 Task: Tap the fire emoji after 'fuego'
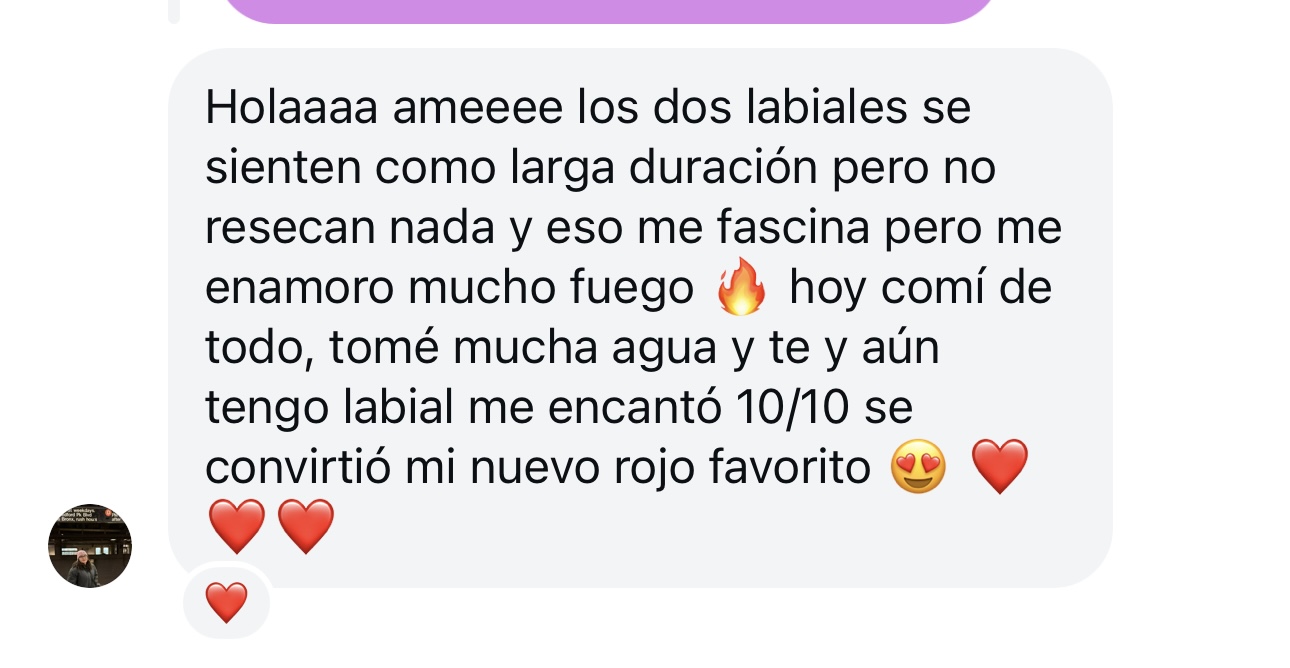click(742, 289)
